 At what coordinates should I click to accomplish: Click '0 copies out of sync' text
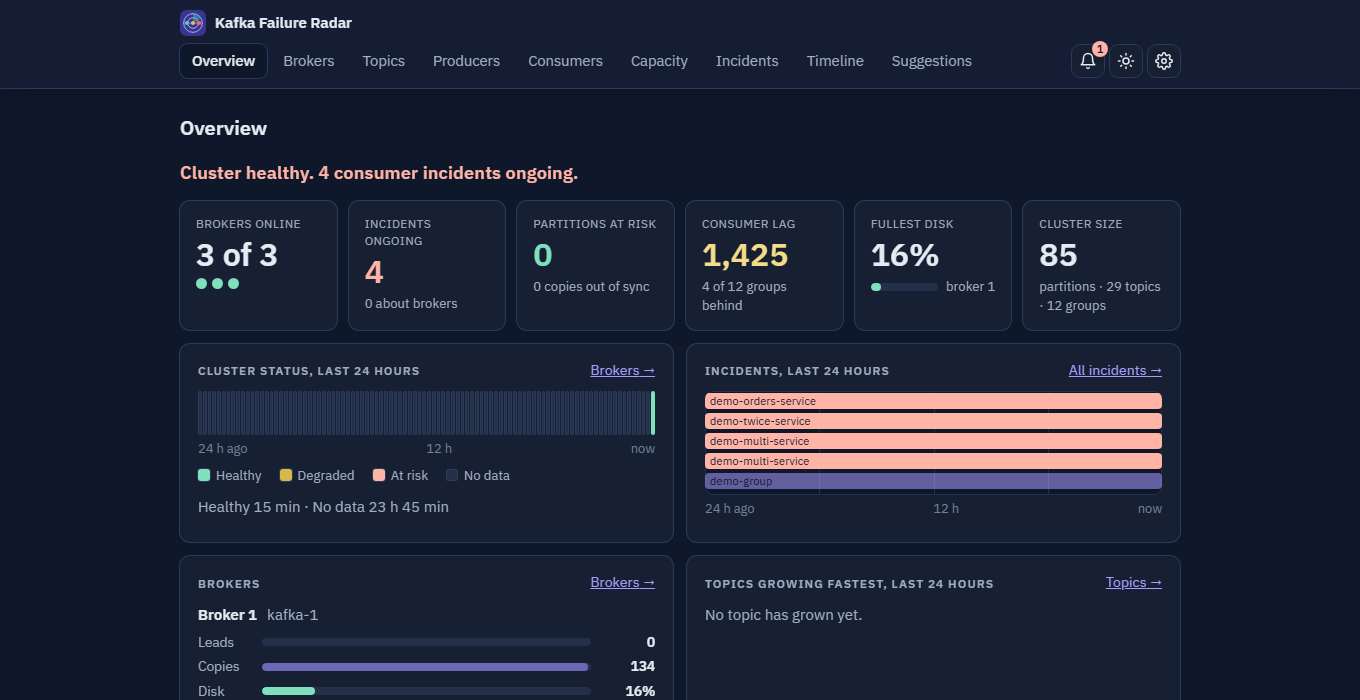[591, 287]
